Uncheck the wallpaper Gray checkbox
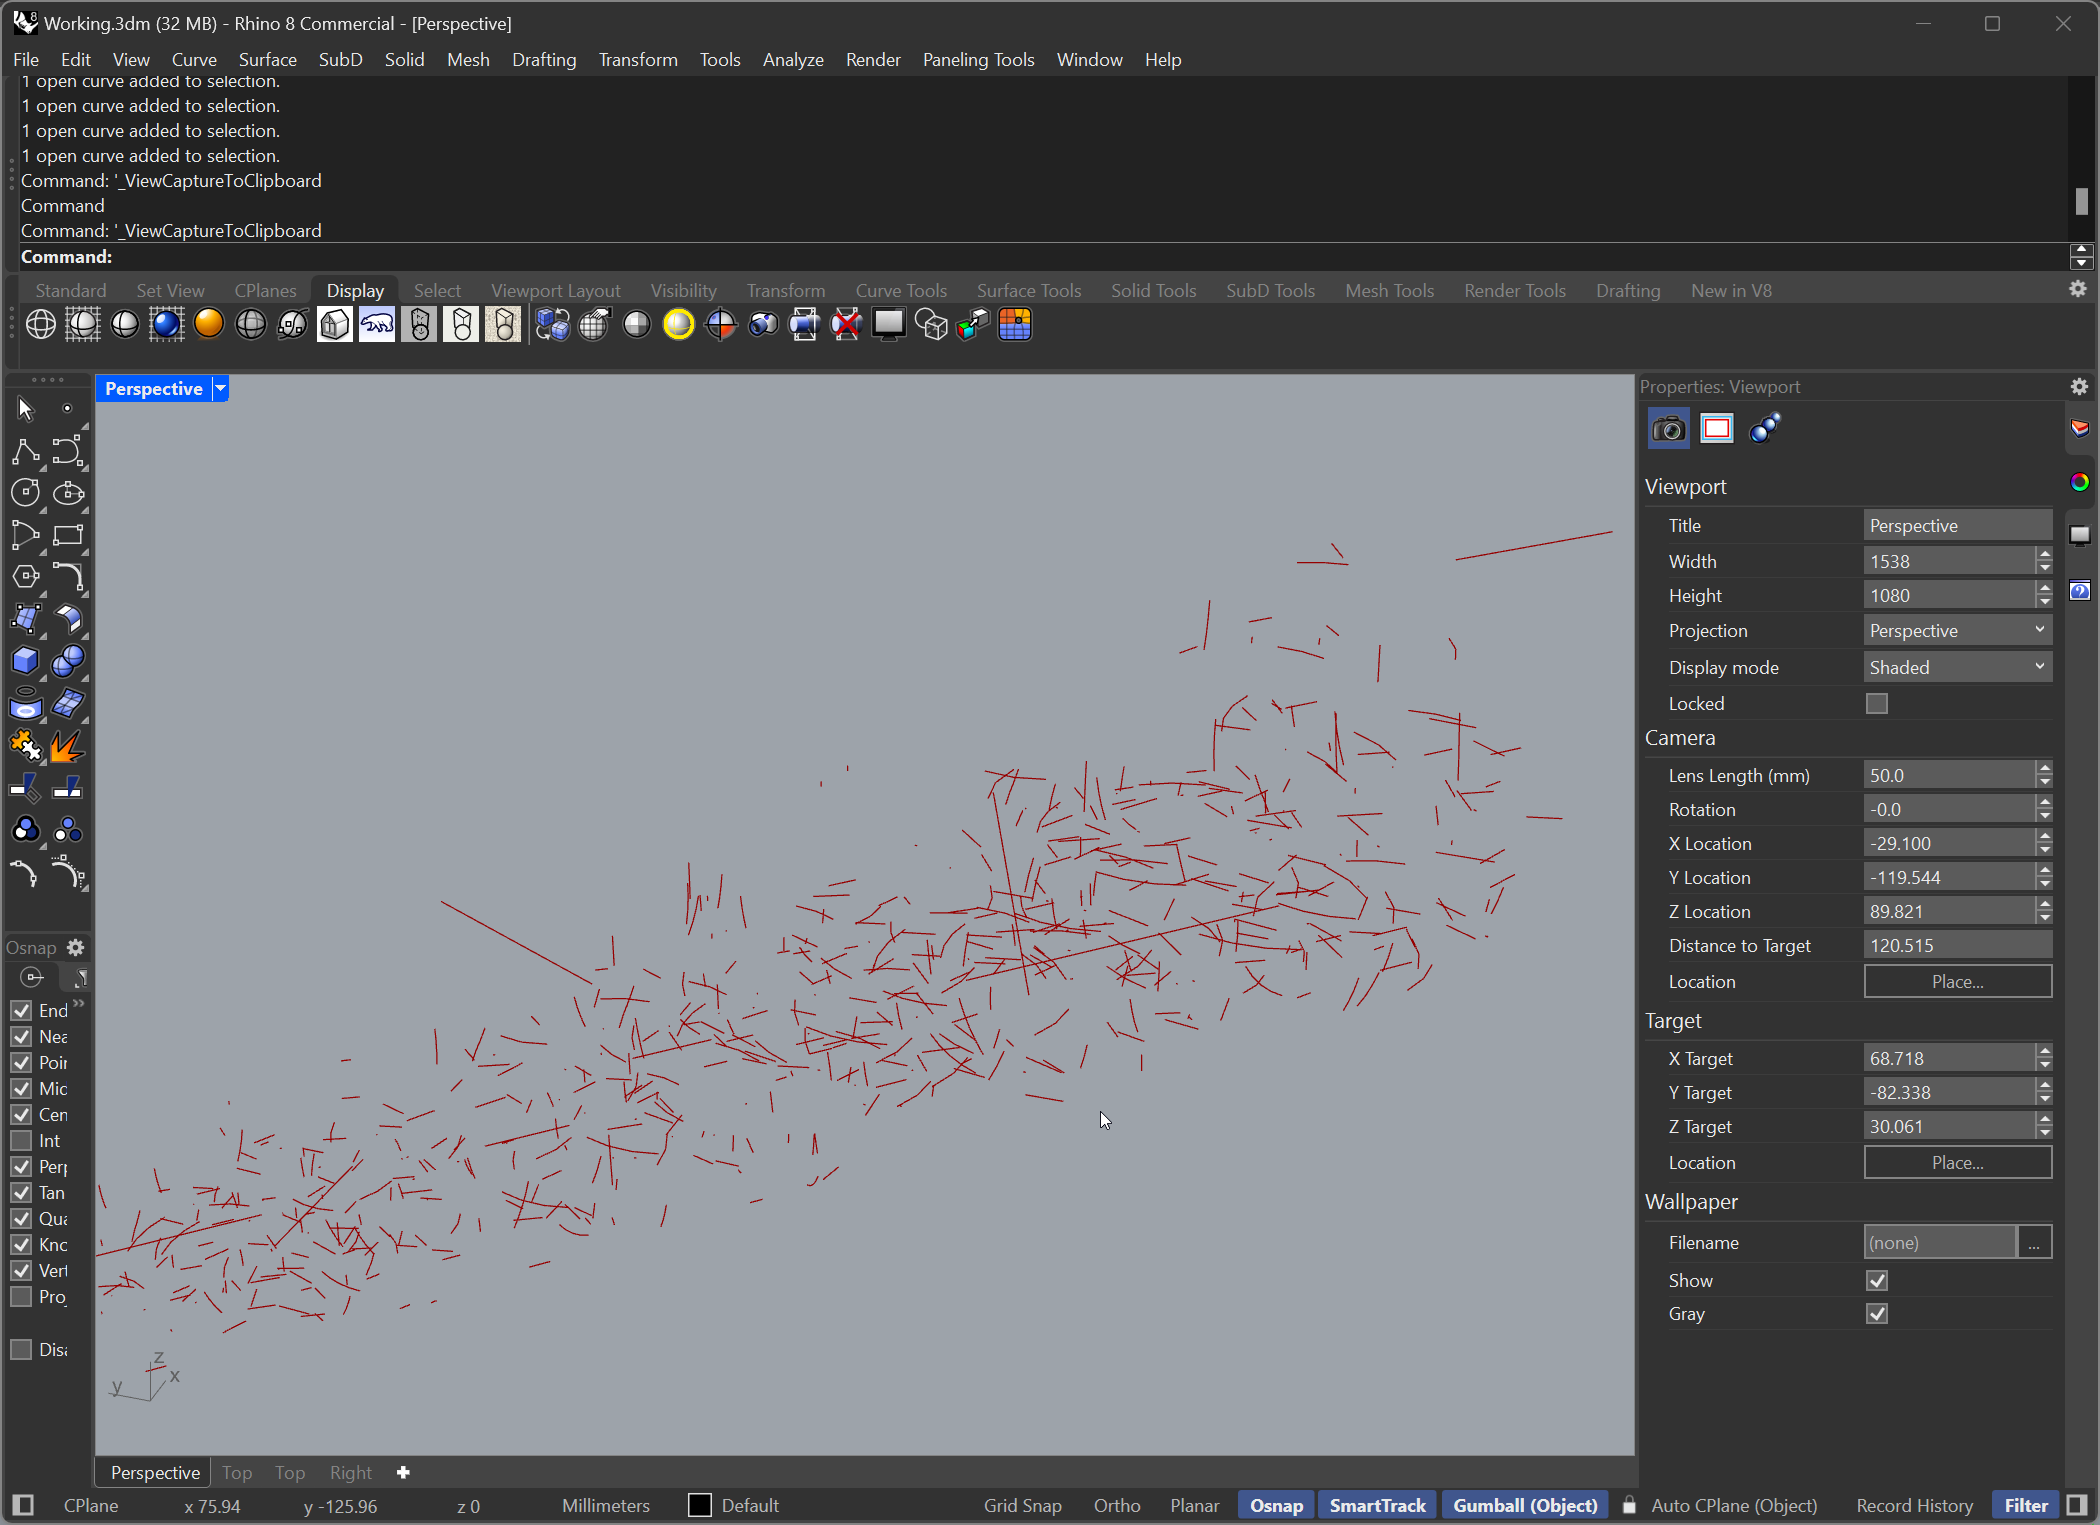Screen dimensions: 2100x1525 click(x=1877, y=1314)
